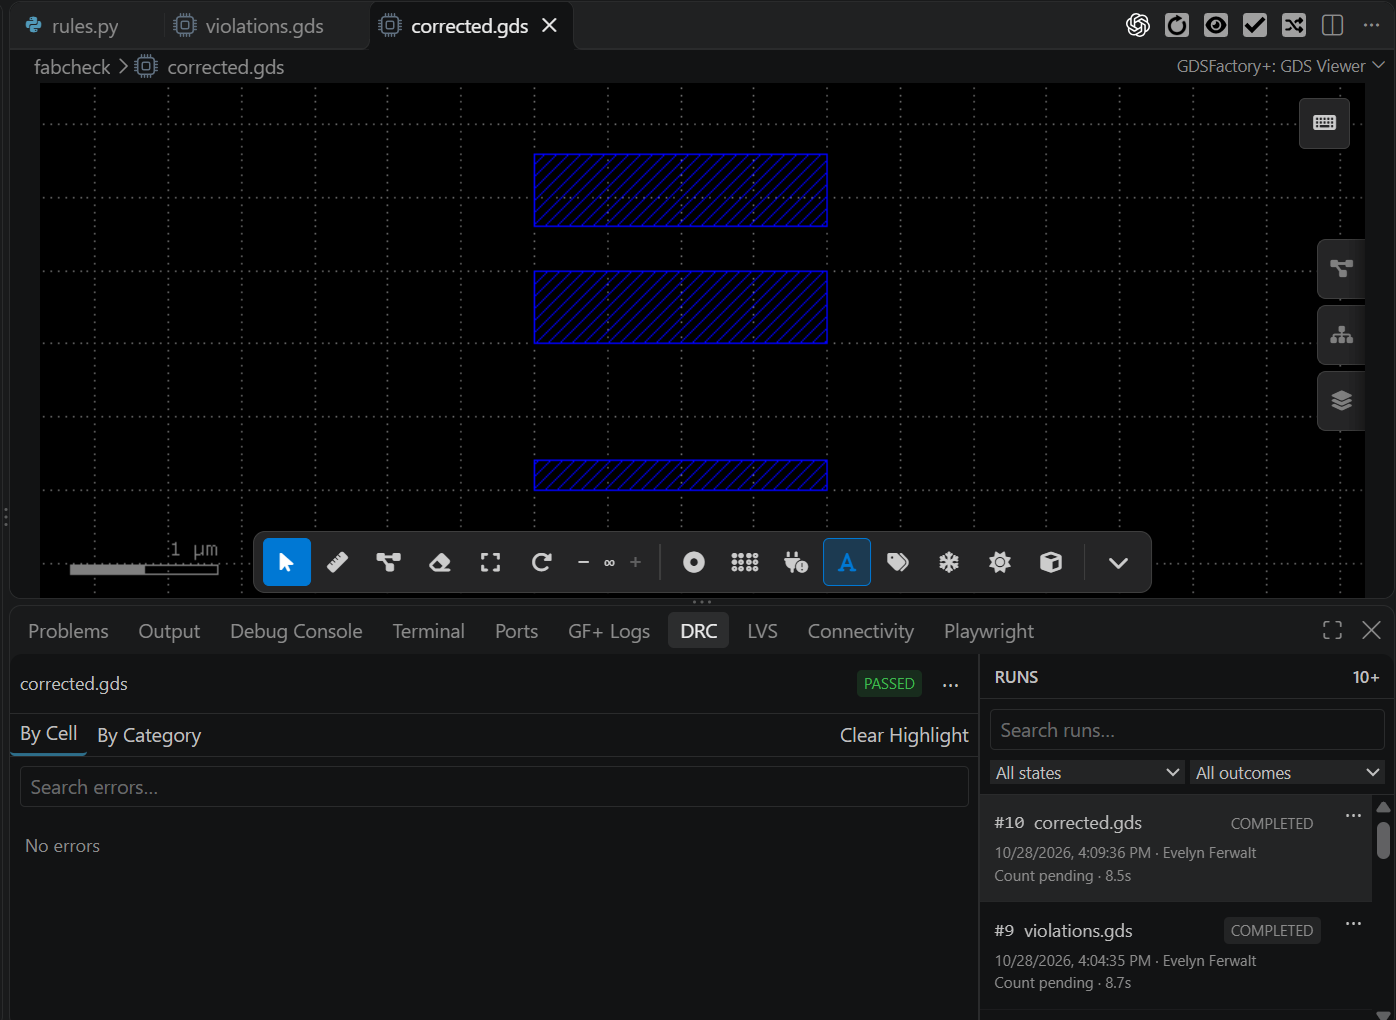Click the eye preview icon in title bar

click(1216, 25)
